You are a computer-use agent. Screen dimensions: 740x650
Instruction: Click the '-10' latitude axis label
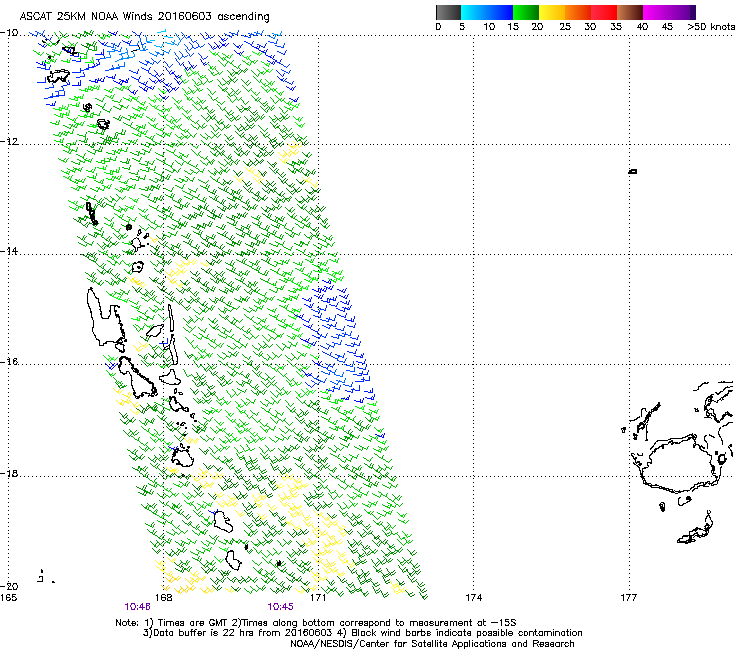[9, 33]
